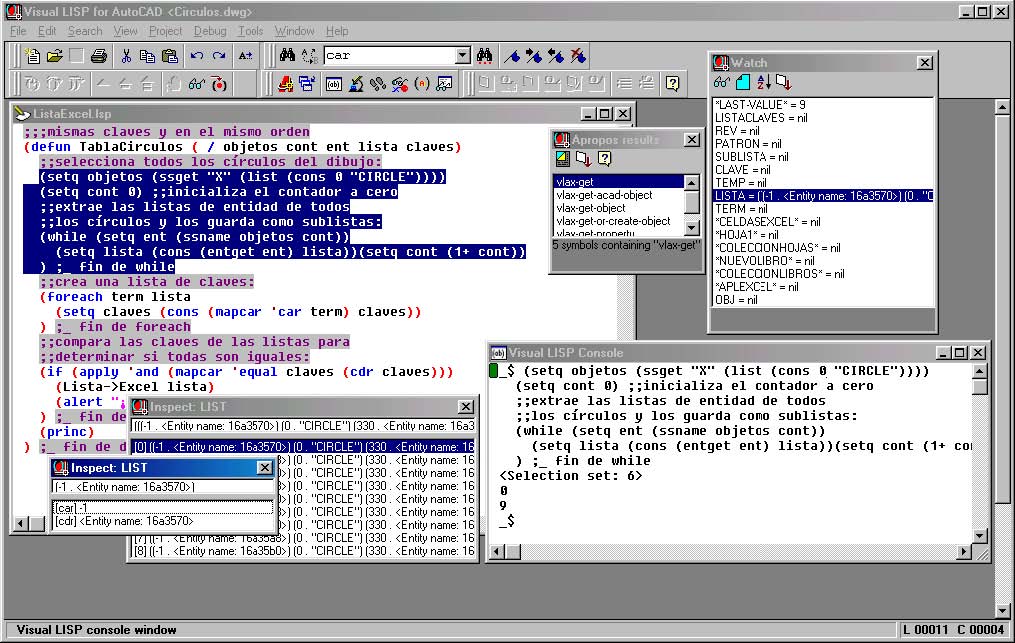Select the [8] CIRCLE row in Inspect LIST
The height and width of the screenshot is (643, 1015).
(x=303, y=551)
